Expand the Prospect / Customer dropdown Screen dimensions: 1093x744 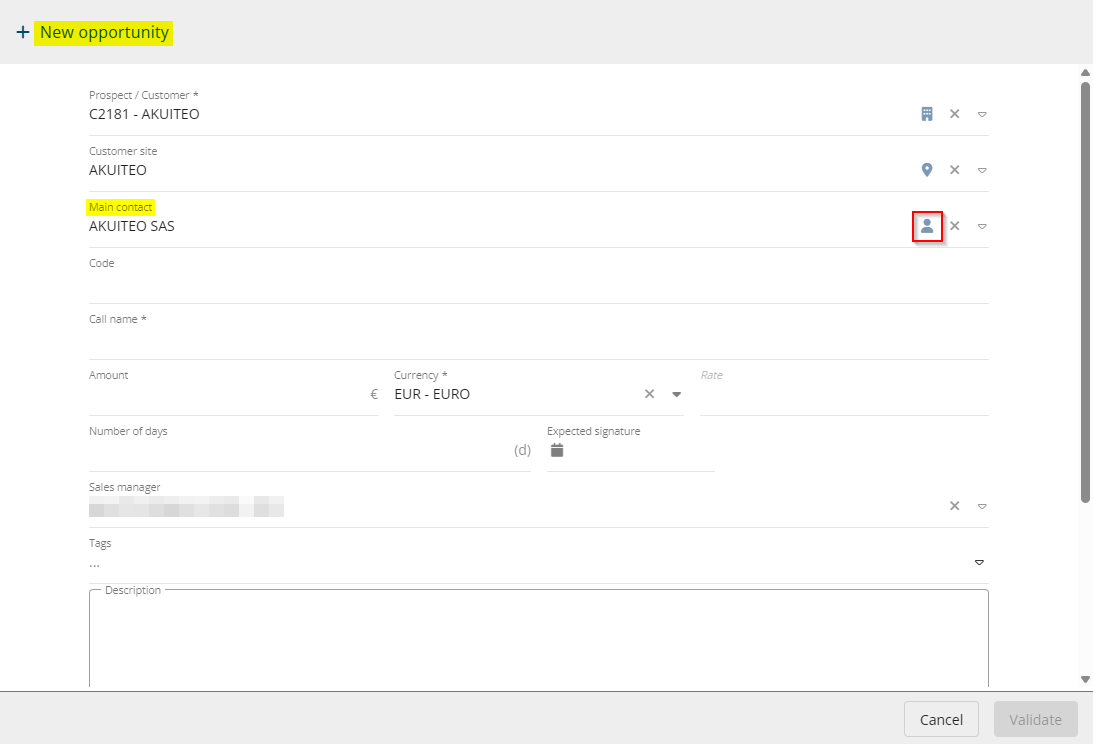click(982, 114)
